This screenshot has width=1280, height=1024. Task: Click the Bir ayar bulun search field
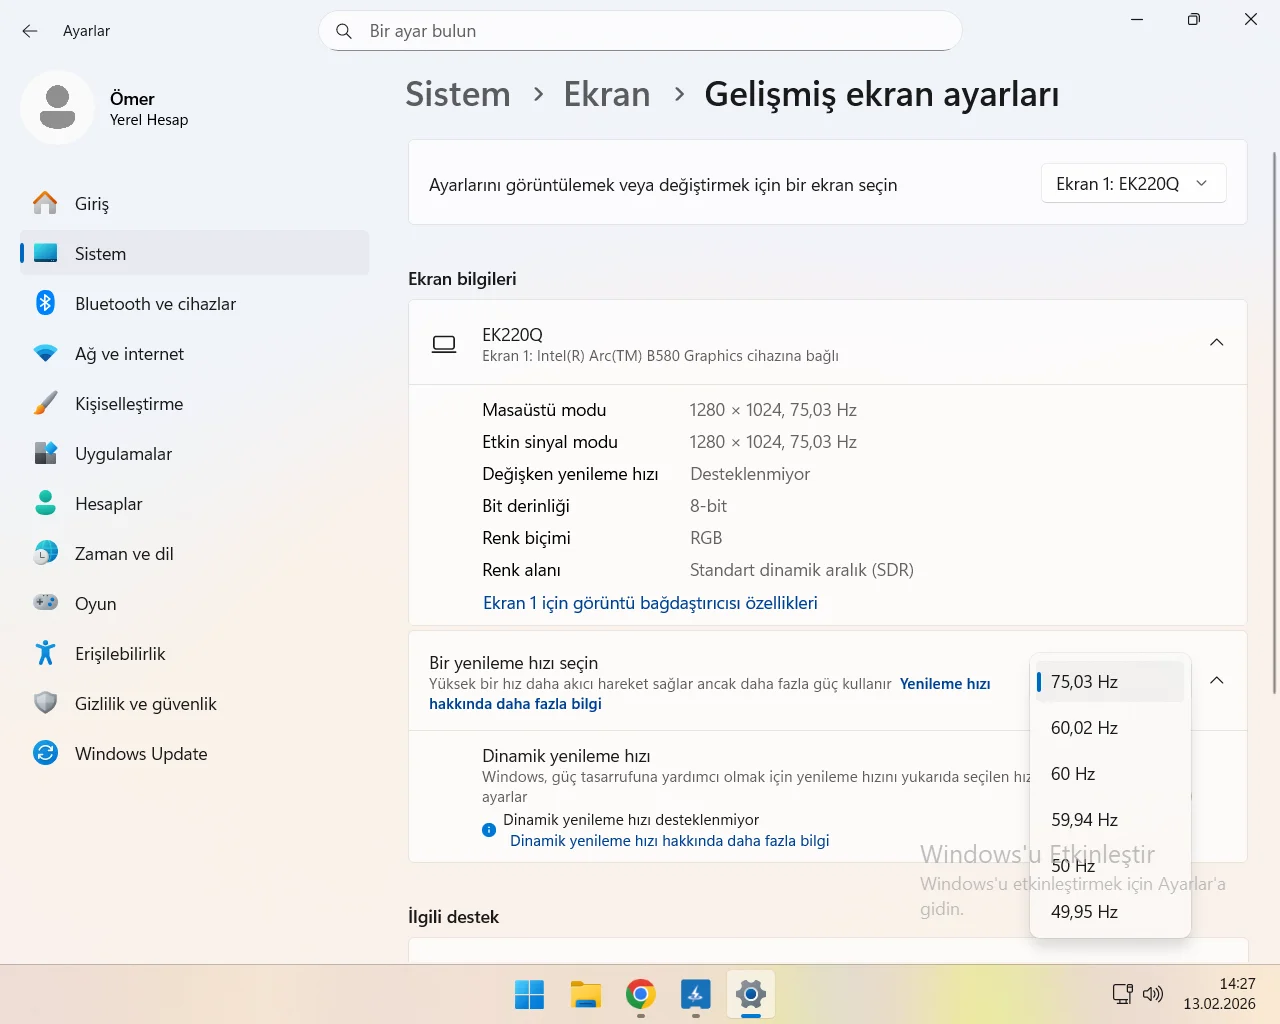tap(640, 31)
